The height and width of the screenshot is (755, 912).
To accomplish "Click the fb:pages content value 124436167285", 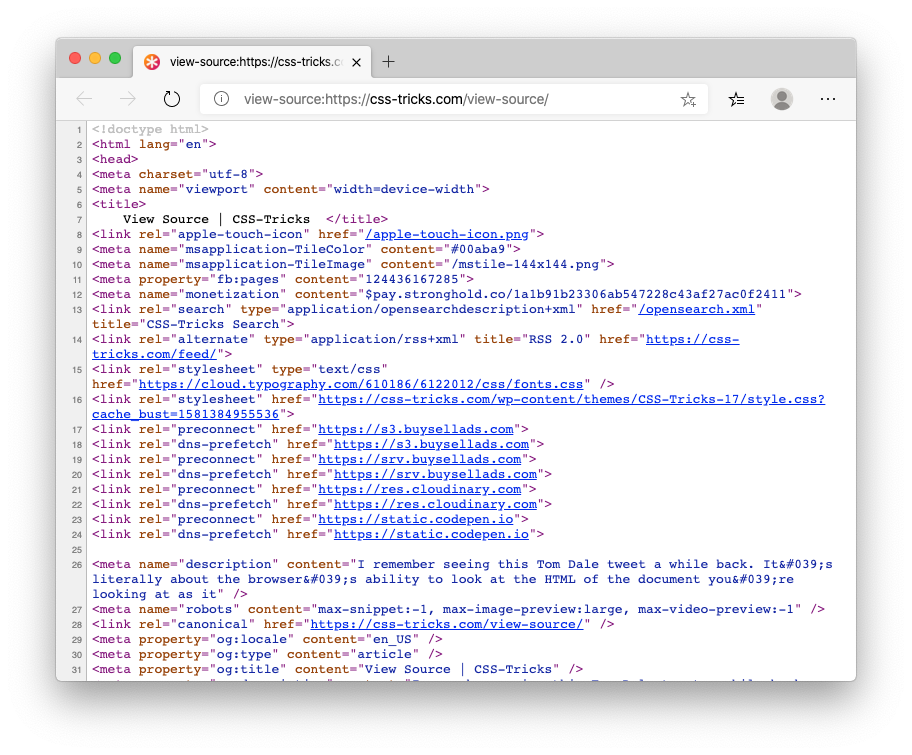I will point(412,280).
